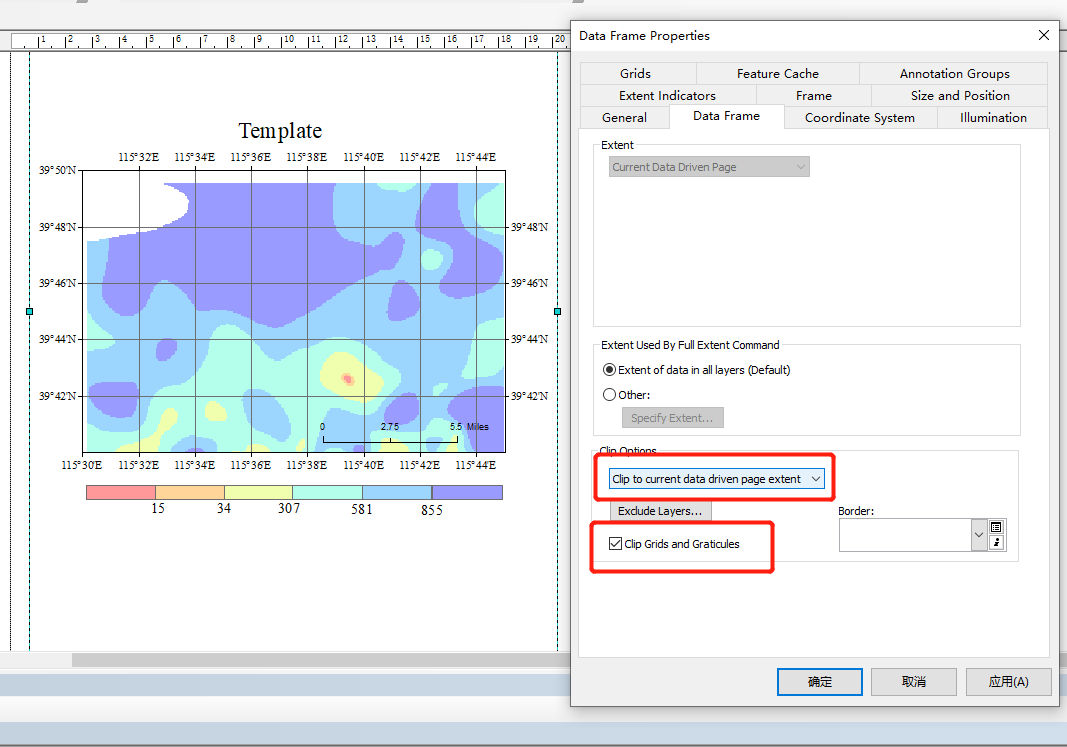Click the horizontal scrollbar below the layout
The height and width of the screenshot is (747, 1067).
(x=320, y=660)
